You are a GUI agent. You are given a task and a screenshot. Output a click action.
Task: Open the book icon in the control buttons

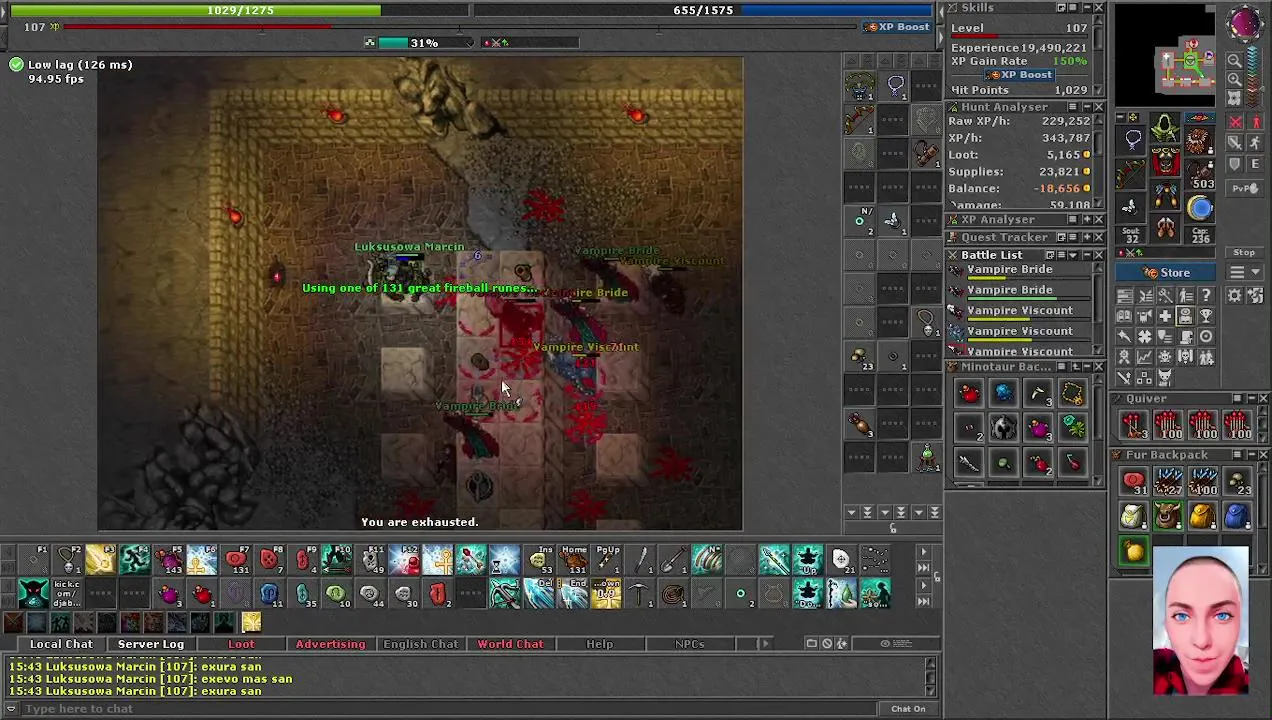1124,316
